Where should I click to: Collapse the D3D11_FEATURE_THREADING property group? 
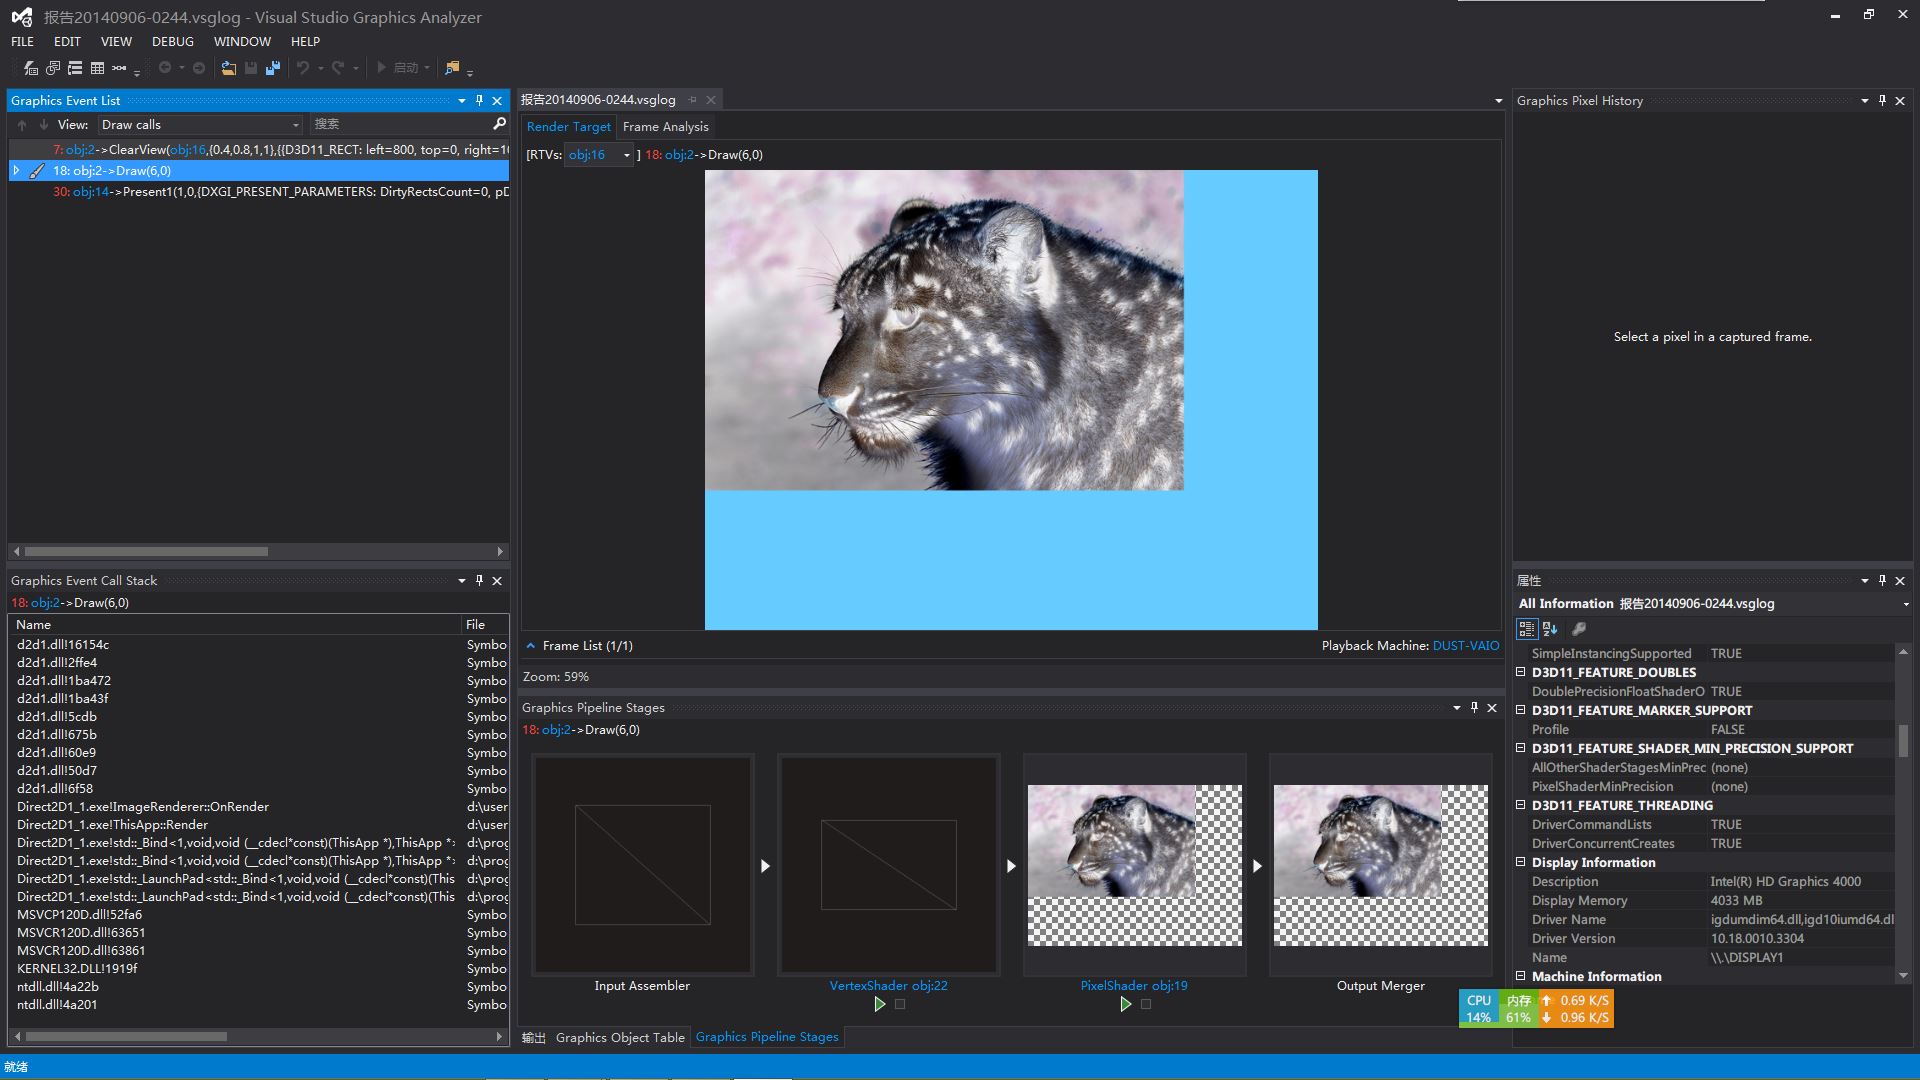pyautogui.click(x=1521, y=805)
